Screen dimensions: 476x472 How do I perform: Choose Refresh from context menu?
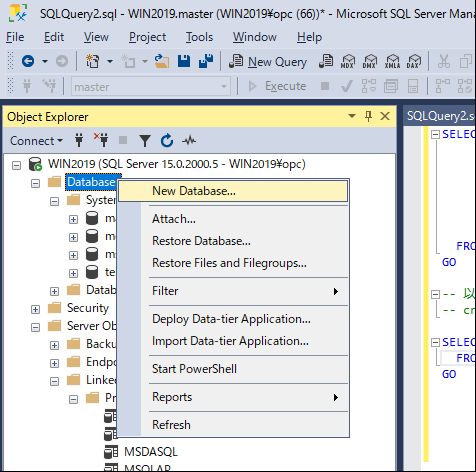(233, 425)
